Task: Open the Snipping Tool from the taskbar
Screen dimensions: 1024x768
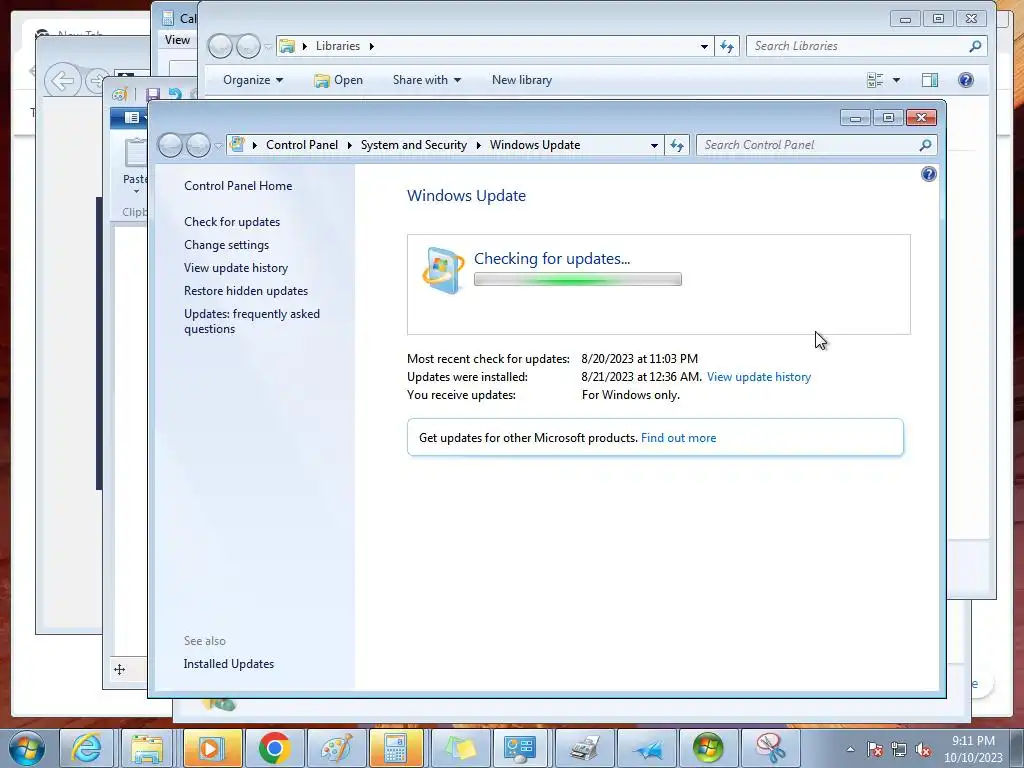Action: tap(770, 748)
